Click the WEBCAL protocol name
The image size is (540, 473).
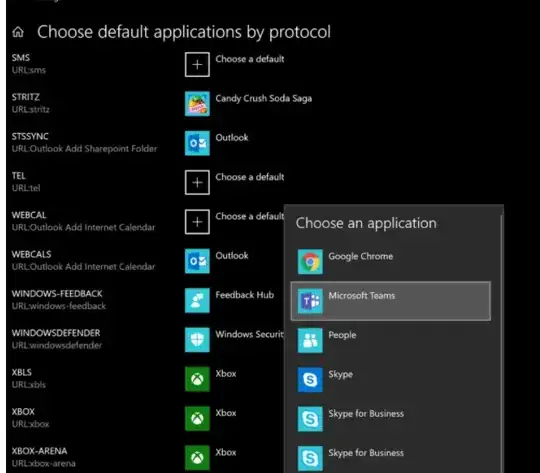pyautogui.click(x=29, y=215)
